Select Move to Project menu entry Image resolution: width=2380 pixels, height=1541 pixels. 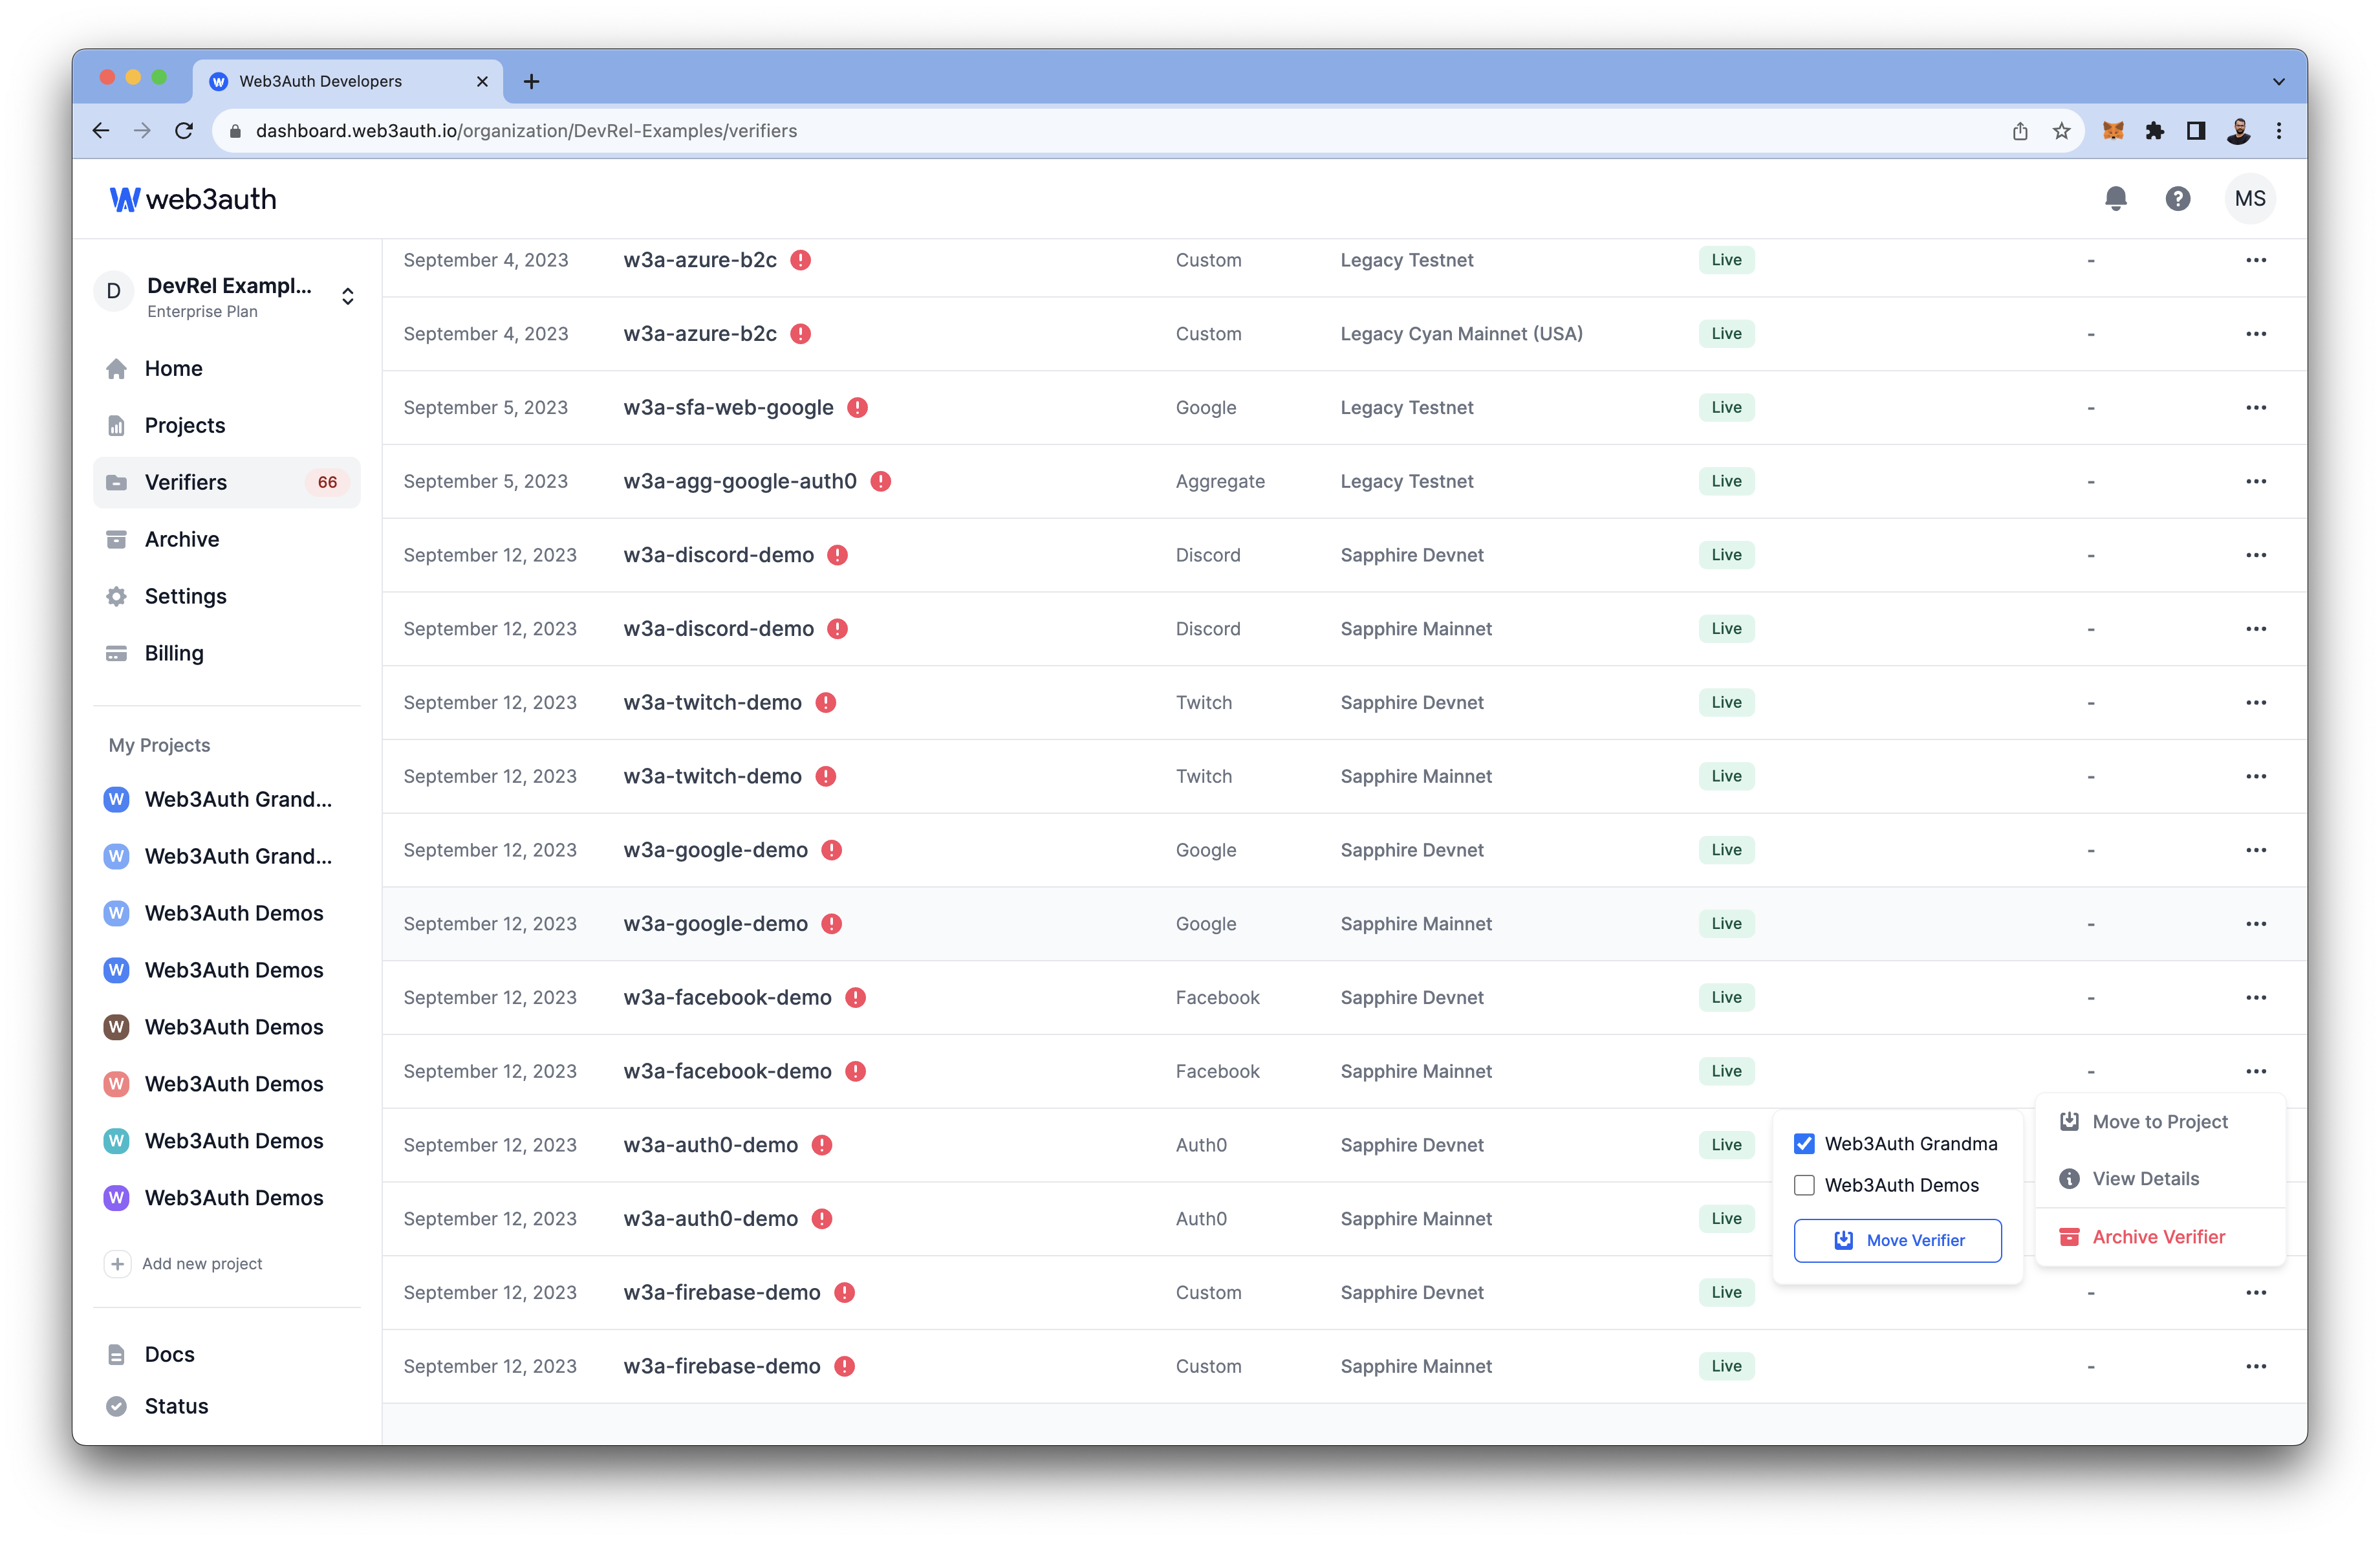click(x=2160, y=1122)
